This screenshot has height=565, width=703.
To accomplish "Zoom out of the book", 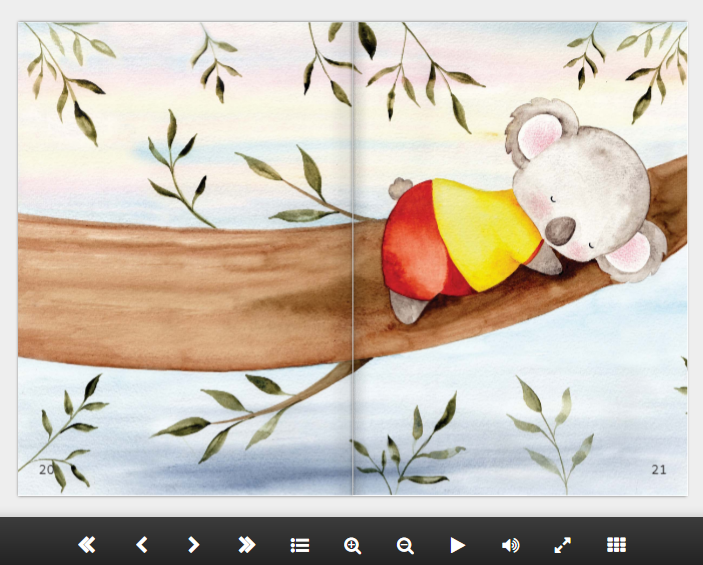I will click(x=405, y=545).
